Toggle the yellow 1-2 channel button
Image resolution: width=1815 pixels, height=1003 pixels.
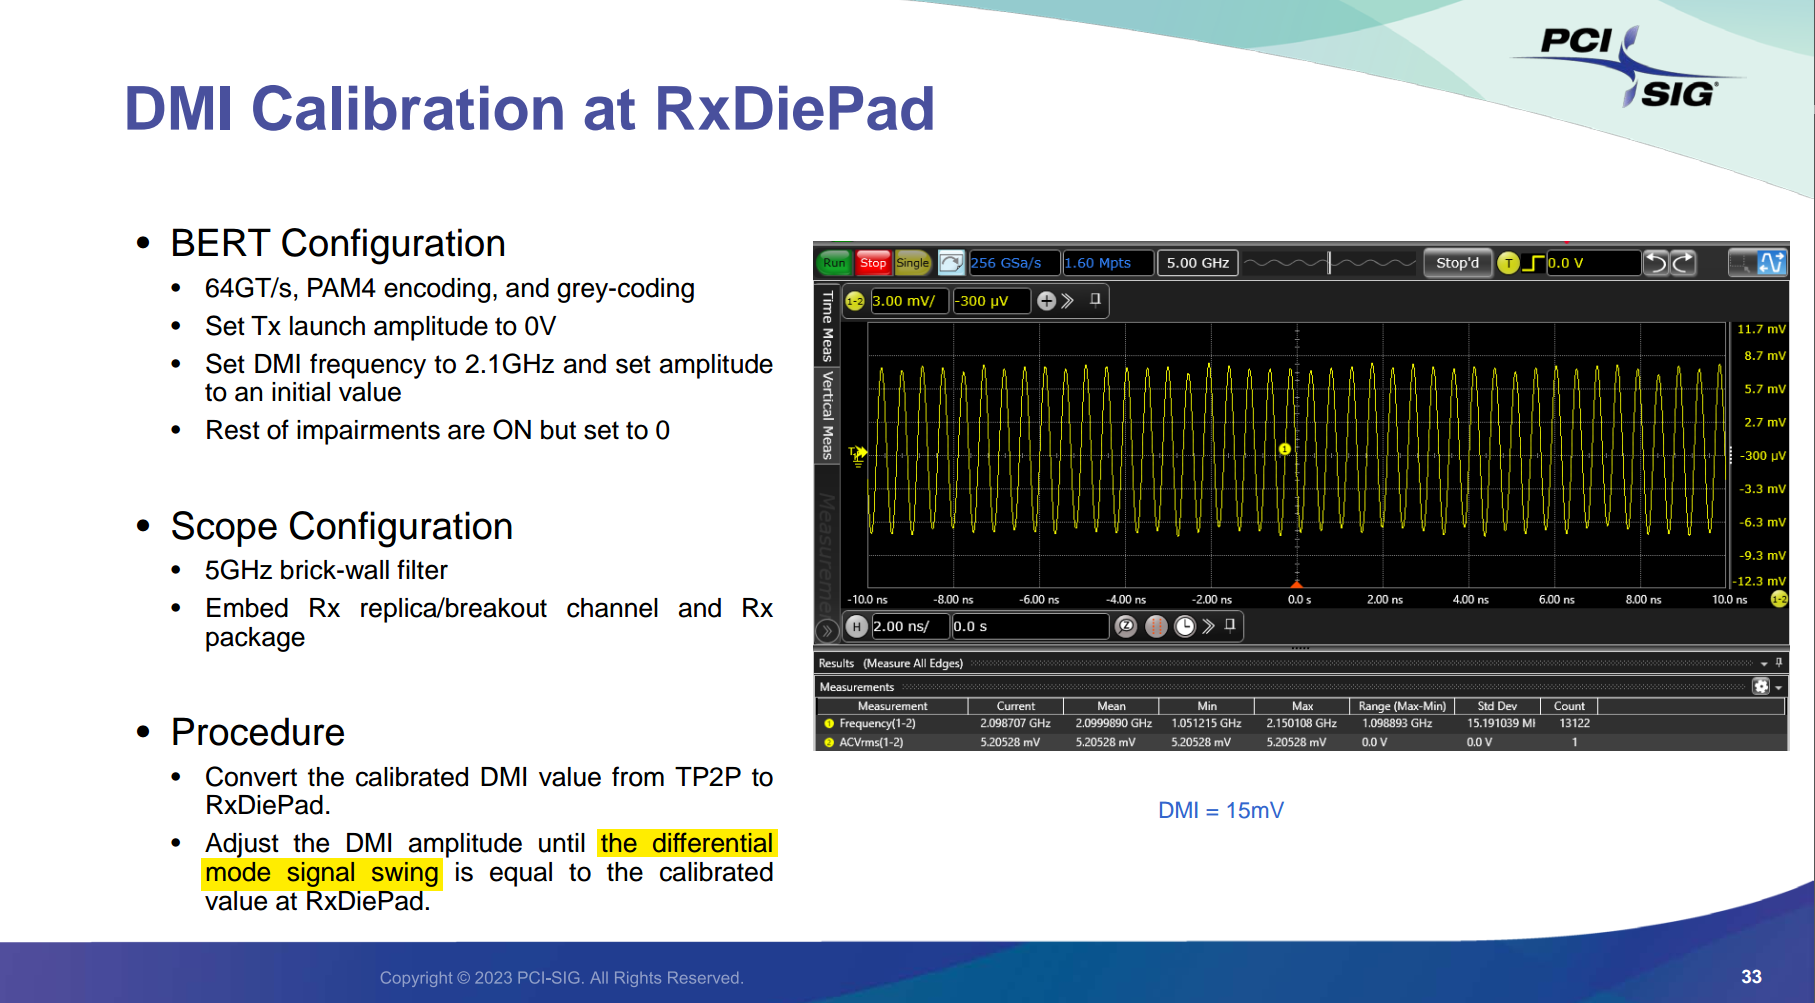[x=855, y=301]
